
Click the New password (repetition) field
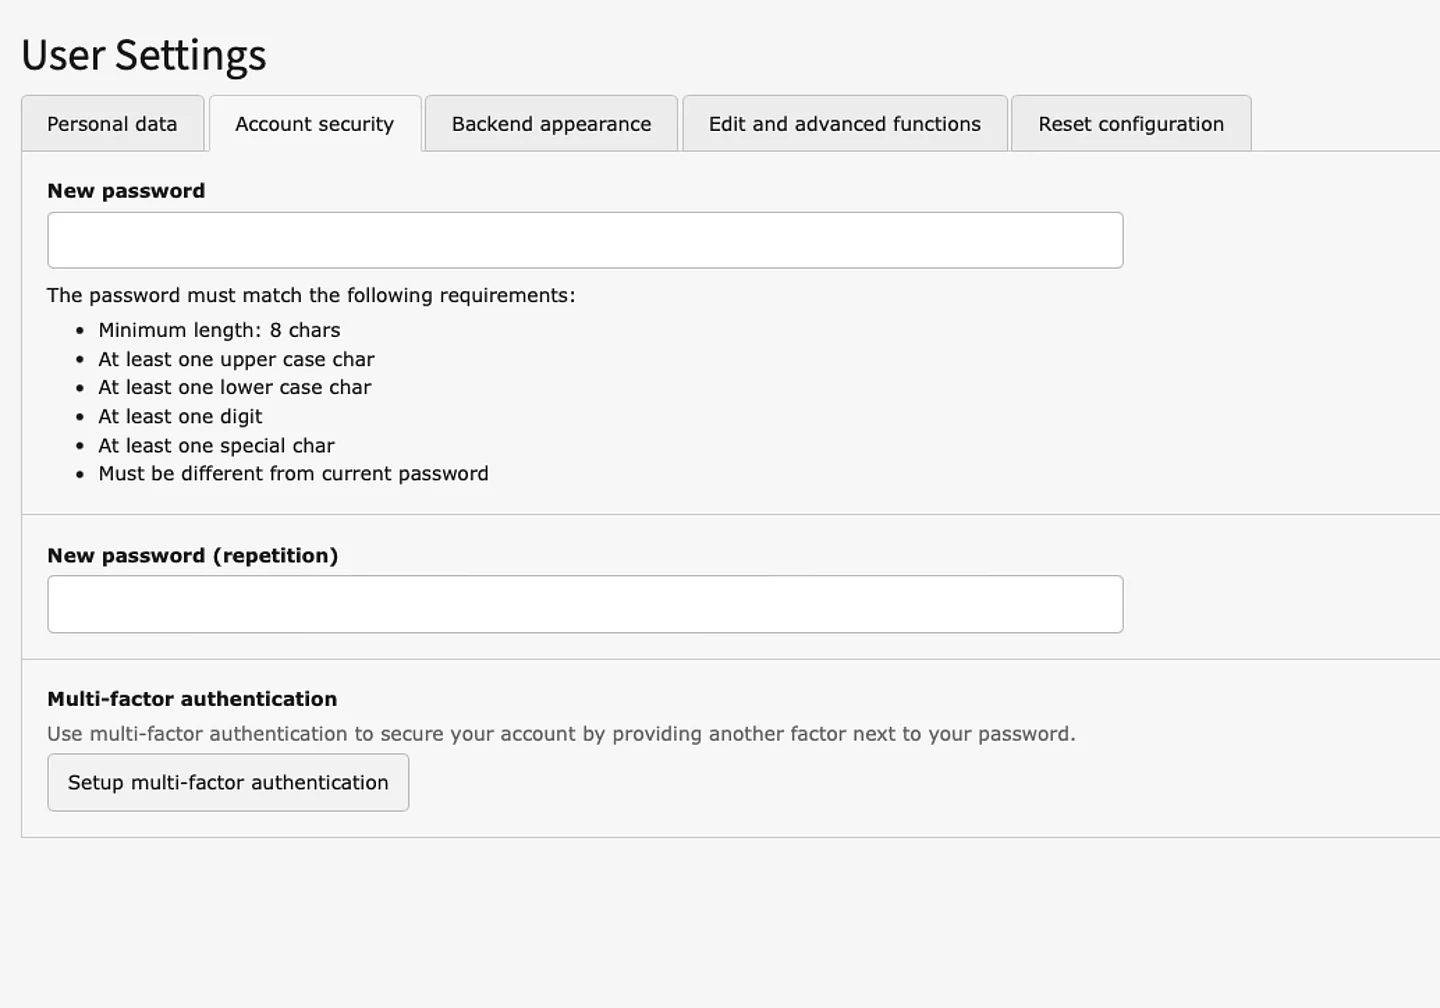click(585, 604)
